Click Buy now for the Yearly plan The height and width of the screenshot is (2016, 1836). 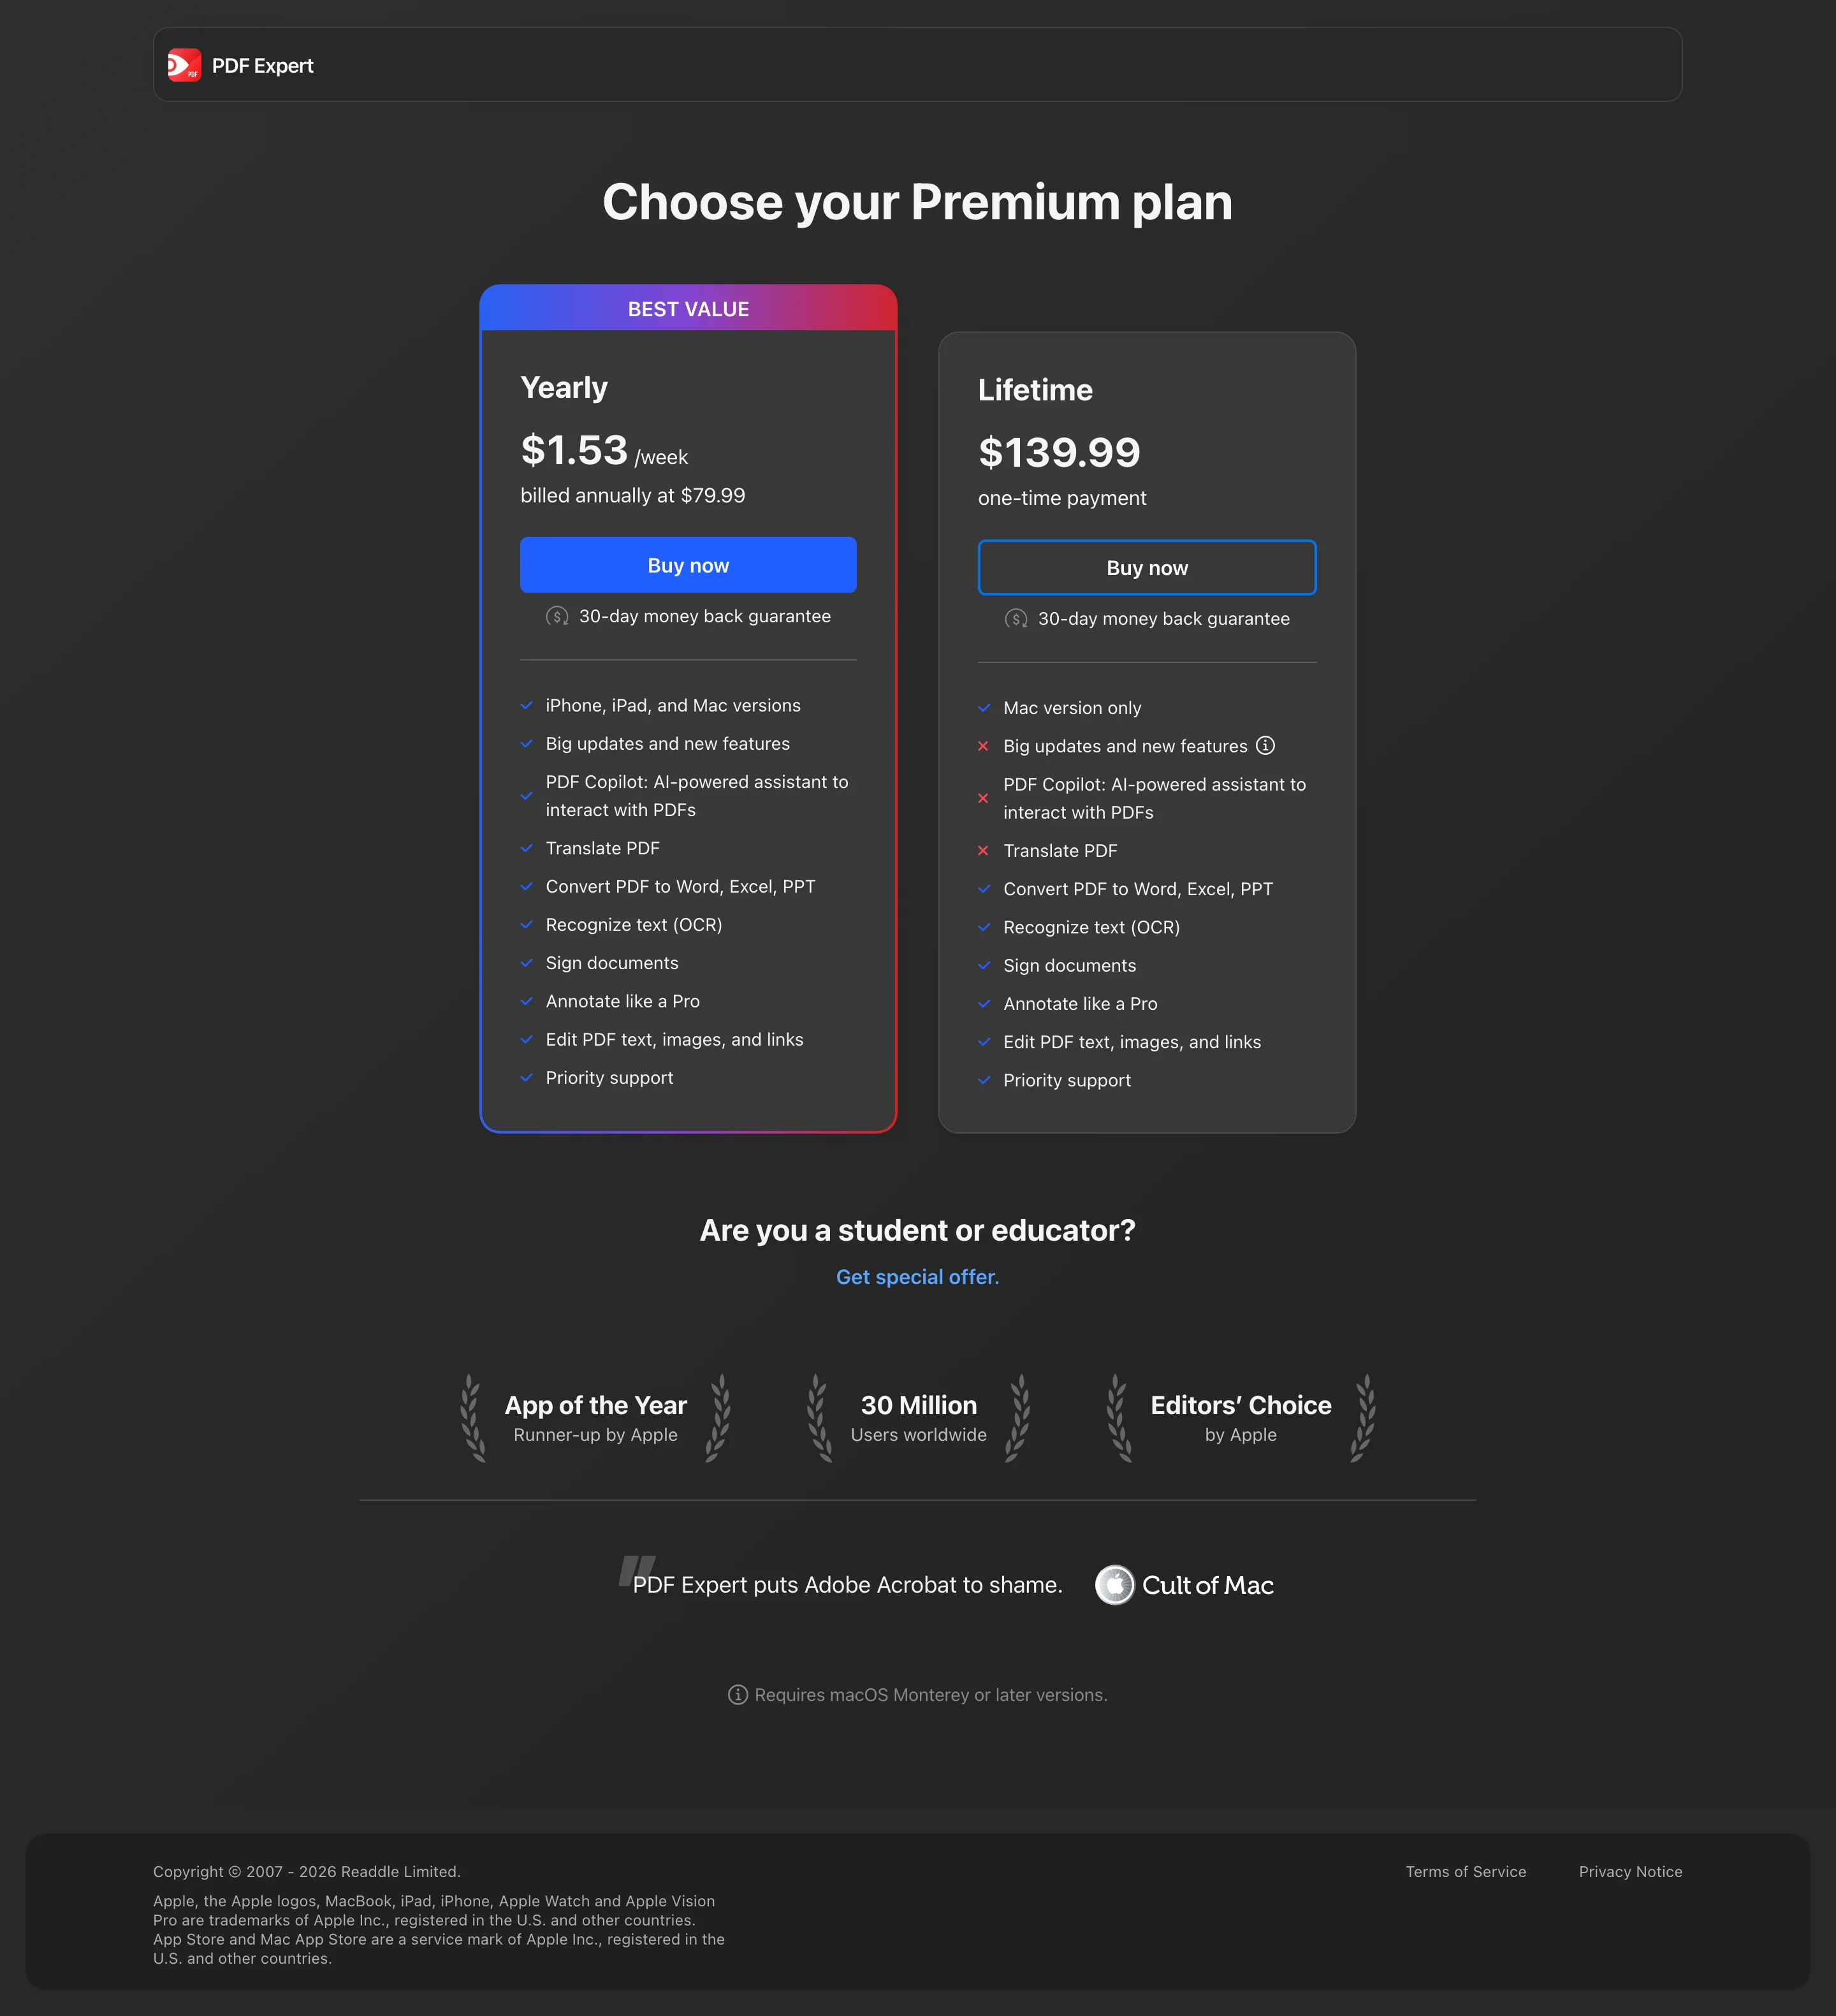[688, 565]
